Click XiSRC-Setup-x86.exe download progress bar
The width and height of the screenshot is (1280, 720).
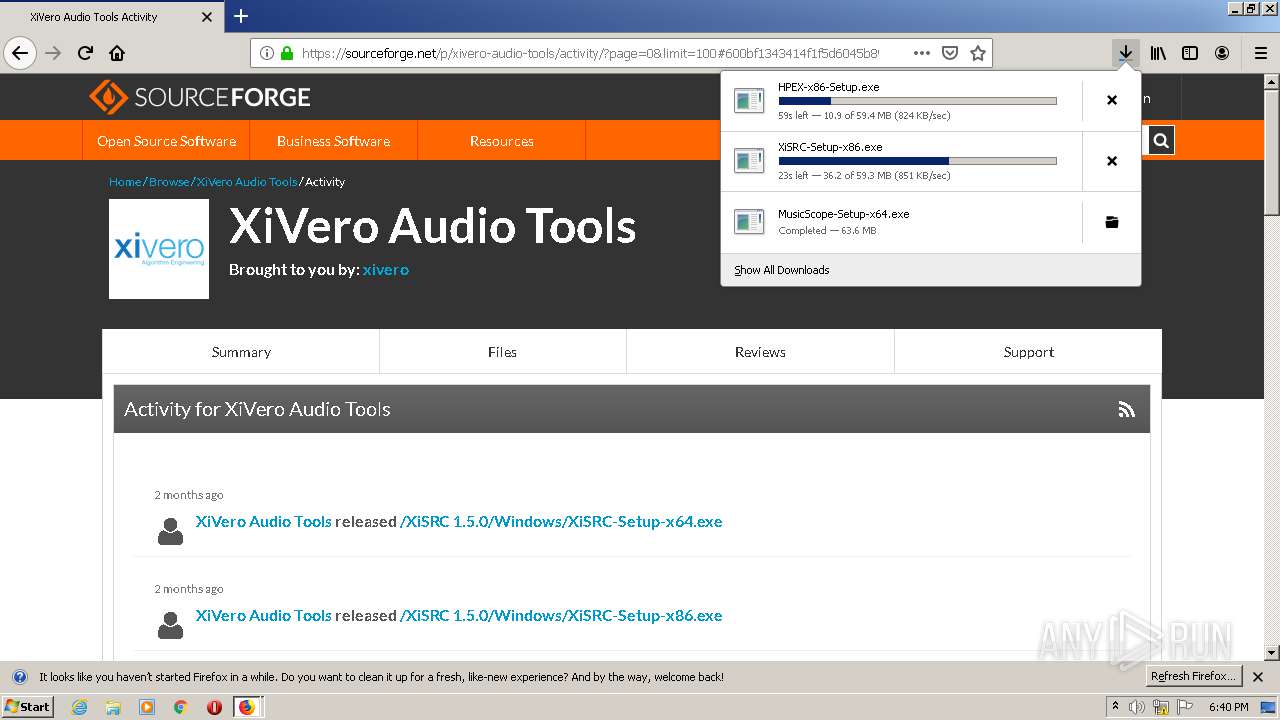tap(917, 161)
